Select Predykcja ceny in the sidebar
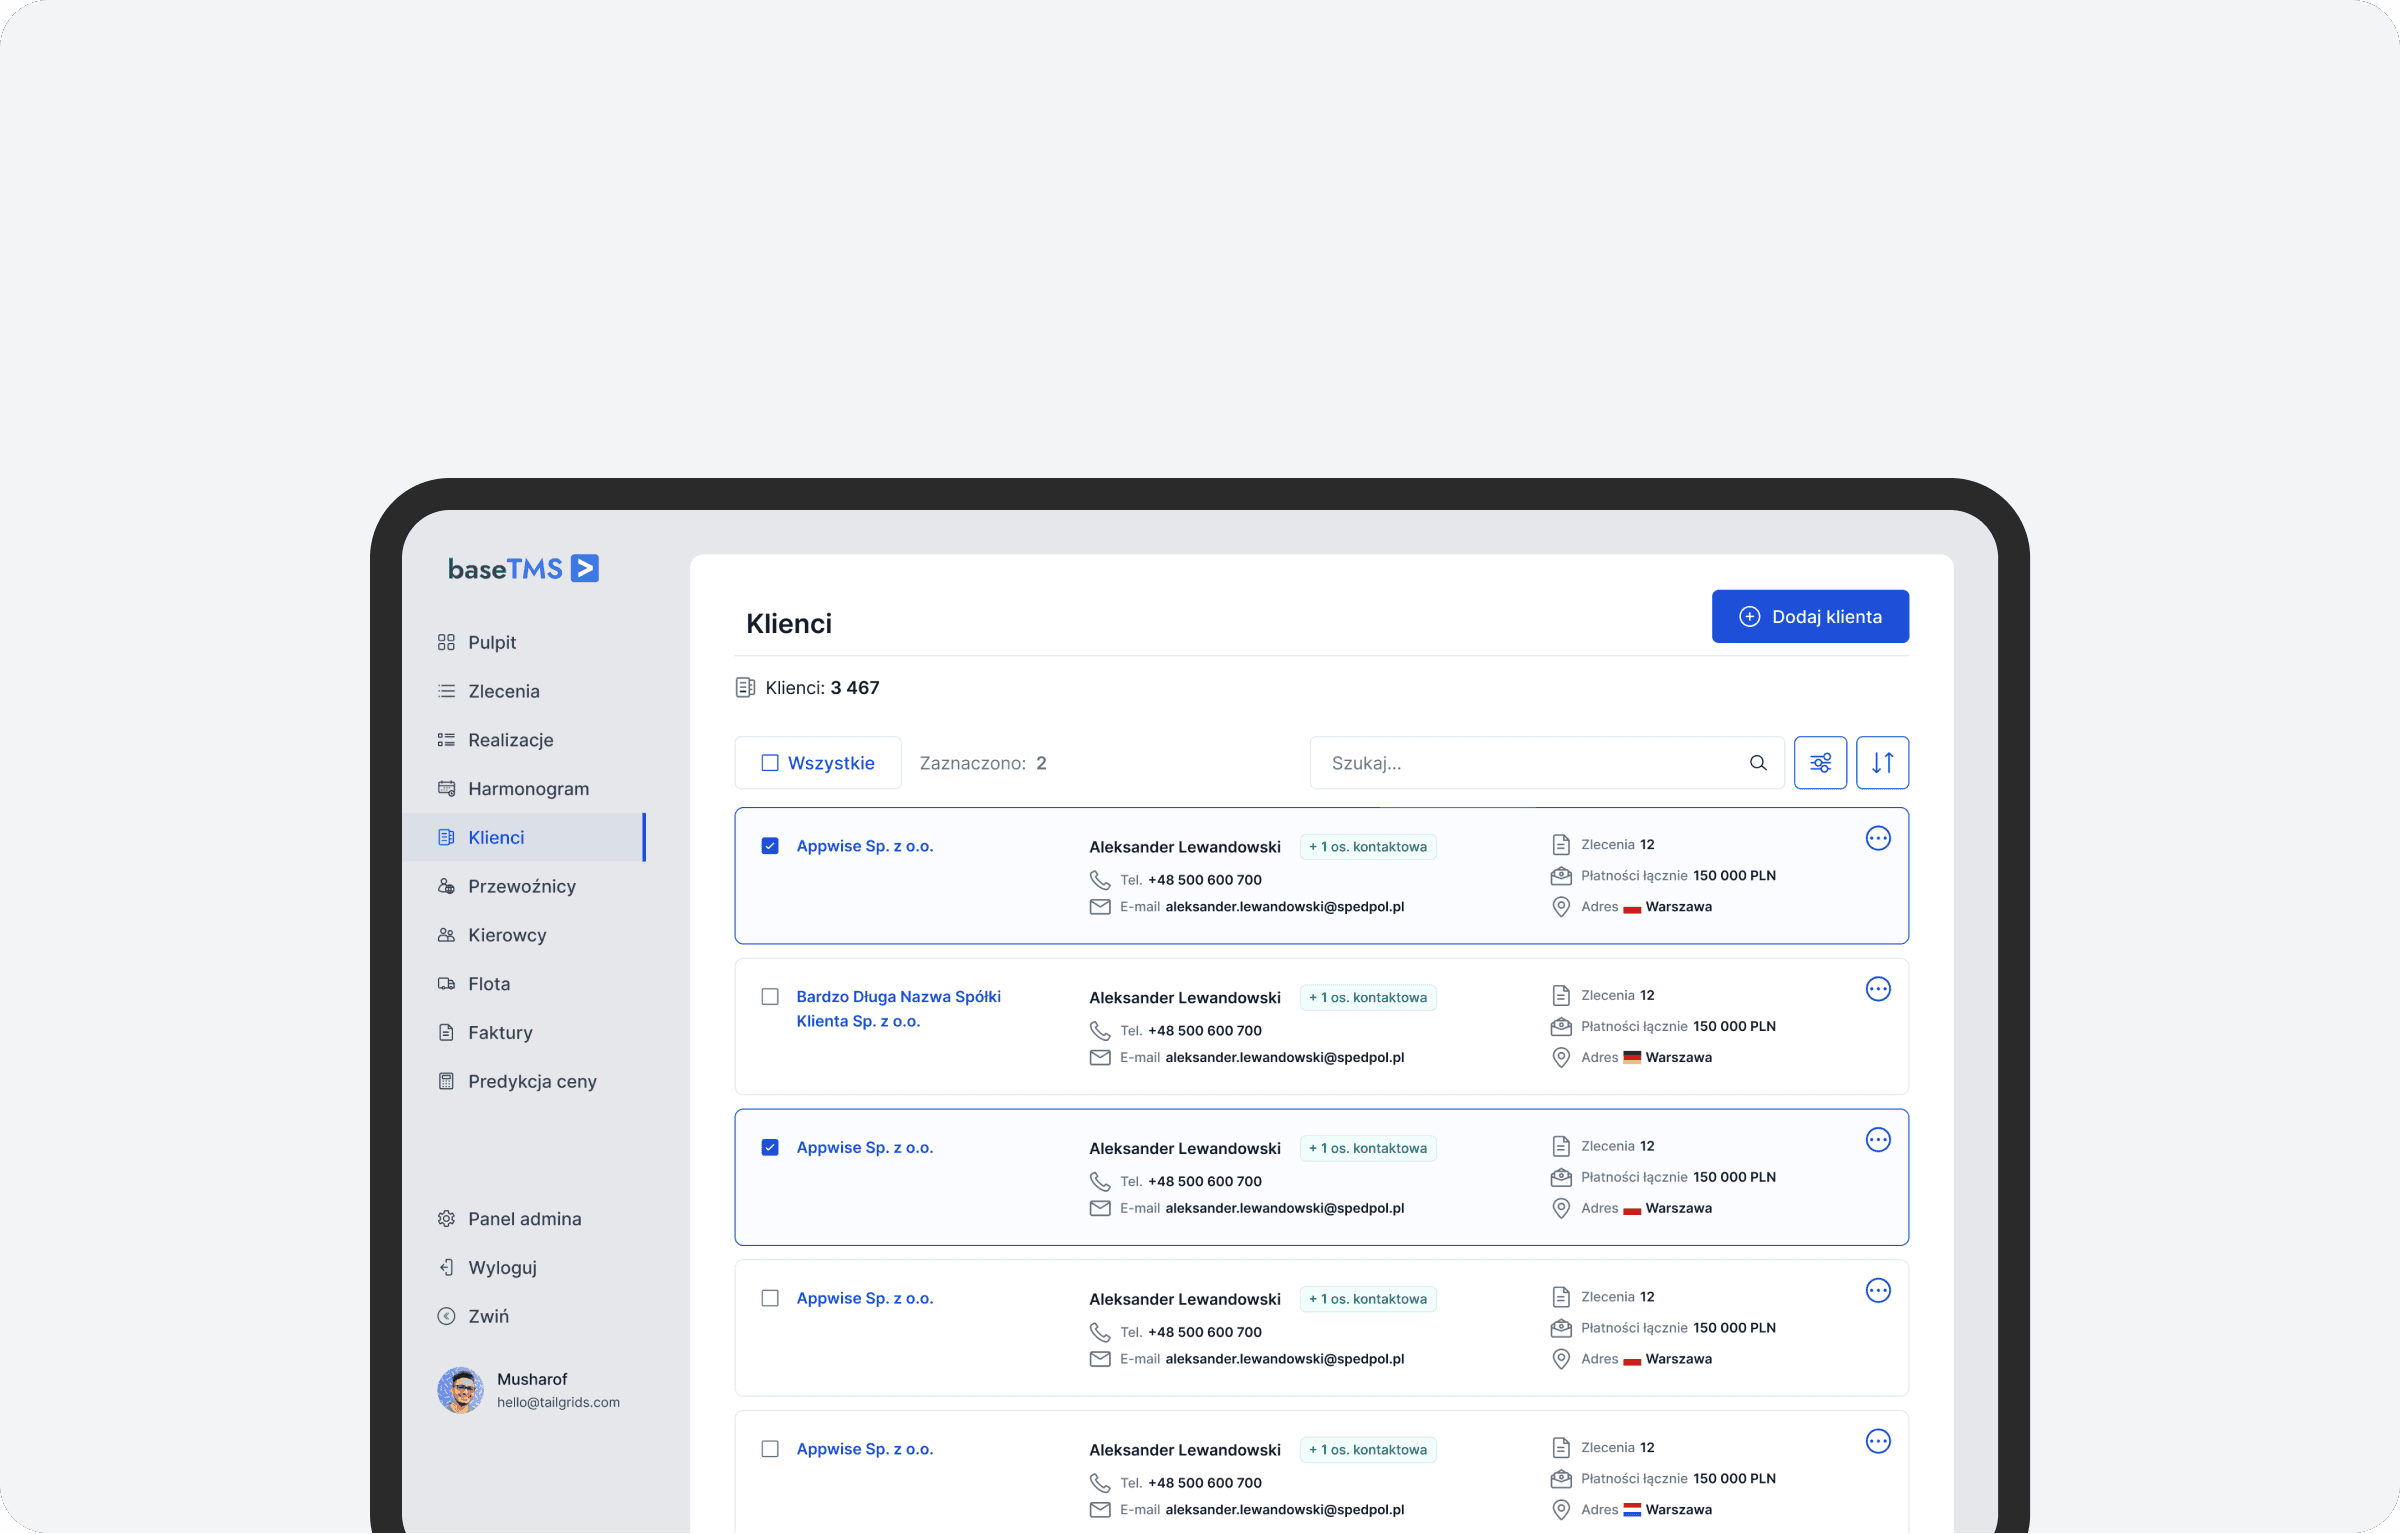The image size is (2400, 1534). 531,1081
